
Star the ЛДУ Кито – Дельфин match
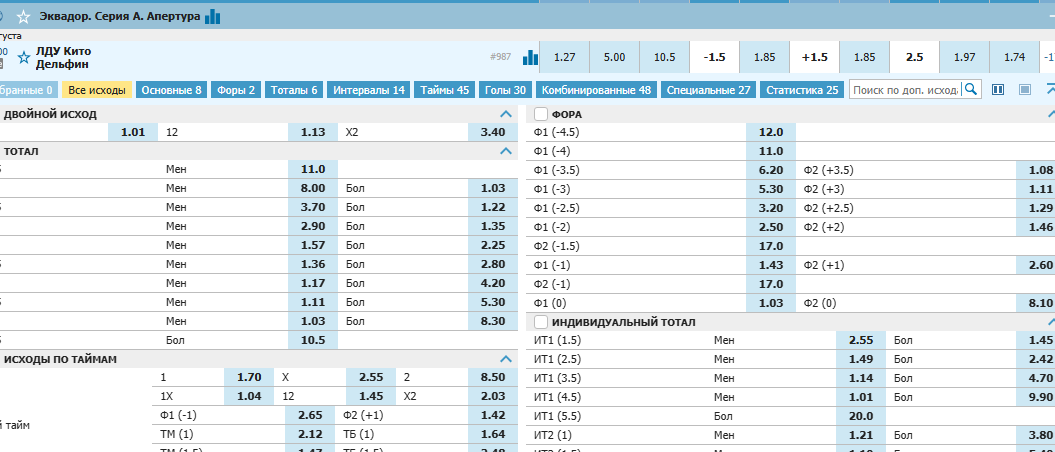(x=24, y=58)
